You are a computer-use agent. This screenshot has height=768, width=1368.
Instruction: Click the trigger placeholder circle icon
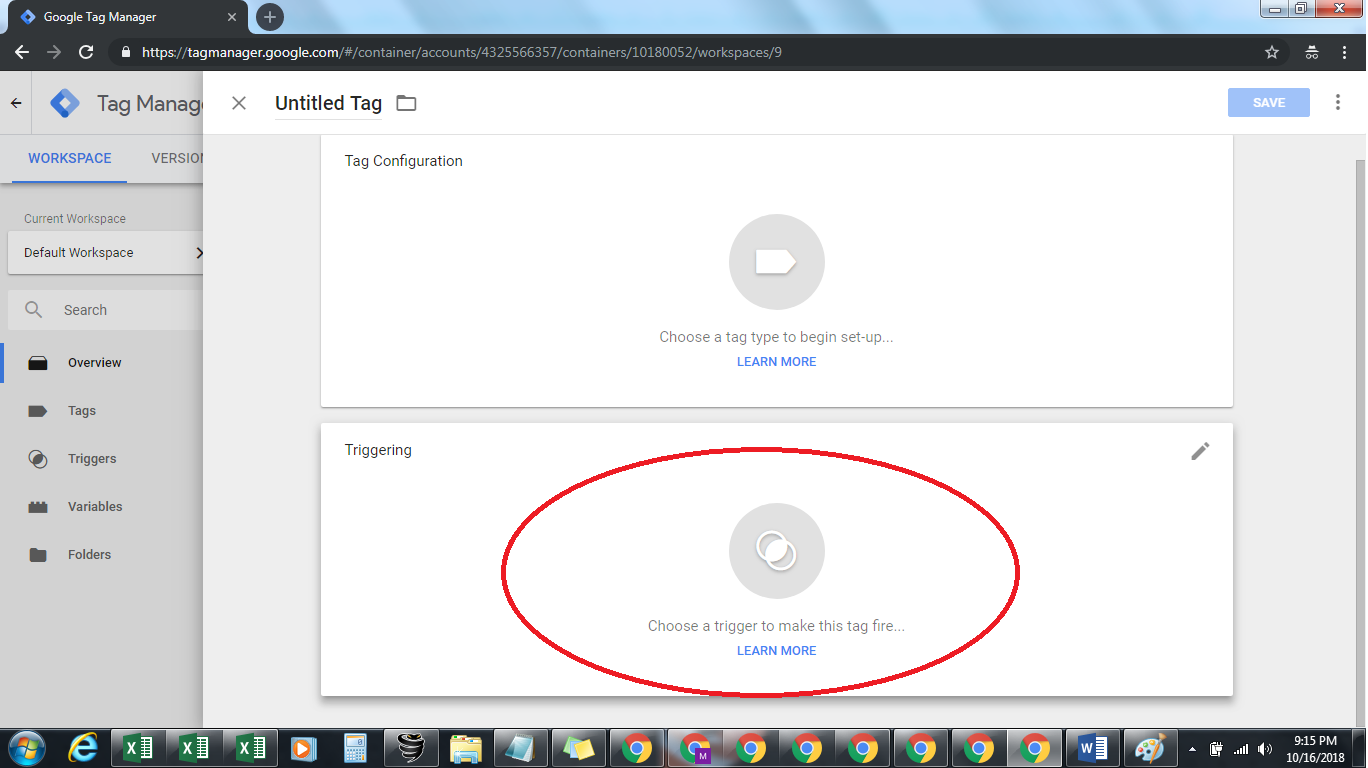point(776,551)
